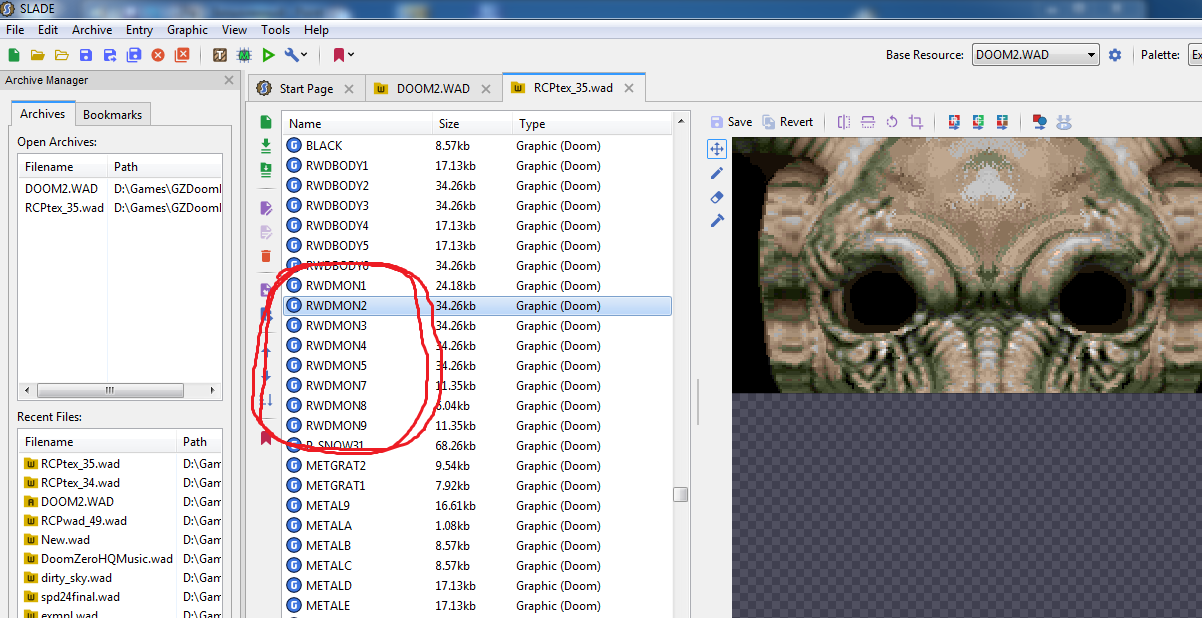This screenshot has height=618, width=1202.
Task: Click the colourise red-blue shapes icon
Action: click(x=1039, y=122)
